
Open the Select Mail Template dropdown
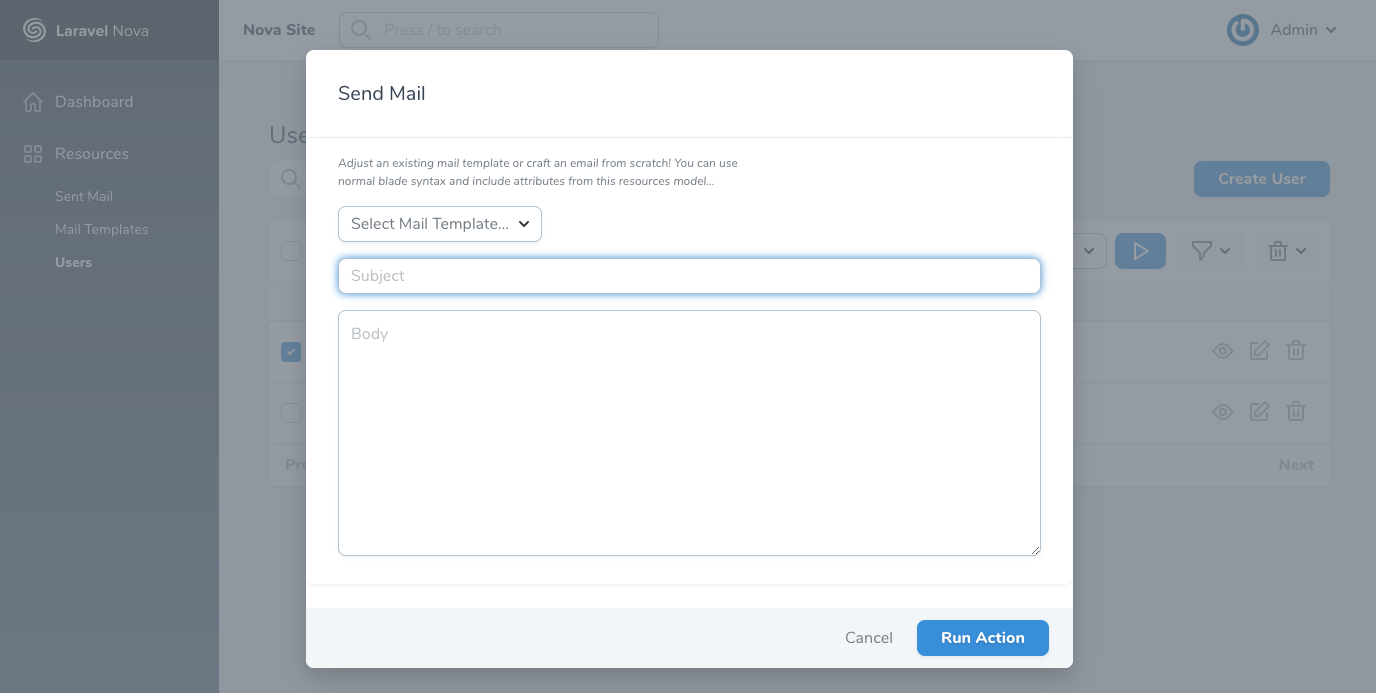pyautogui.click(x=440, y=224)
